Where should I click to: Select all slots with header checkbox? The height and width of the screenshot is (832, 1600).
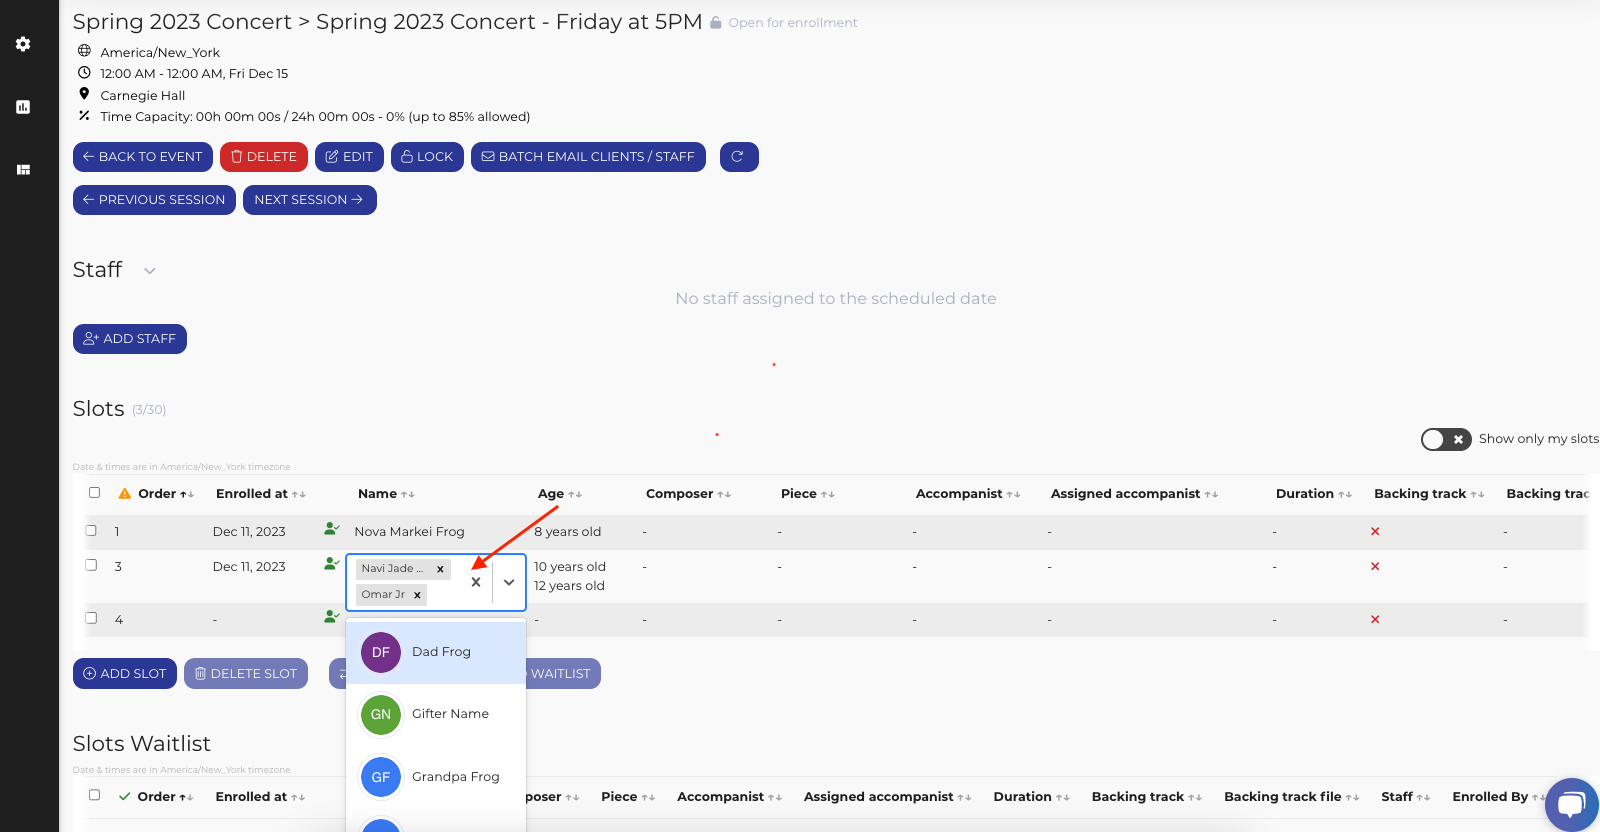tap(95, 493)
